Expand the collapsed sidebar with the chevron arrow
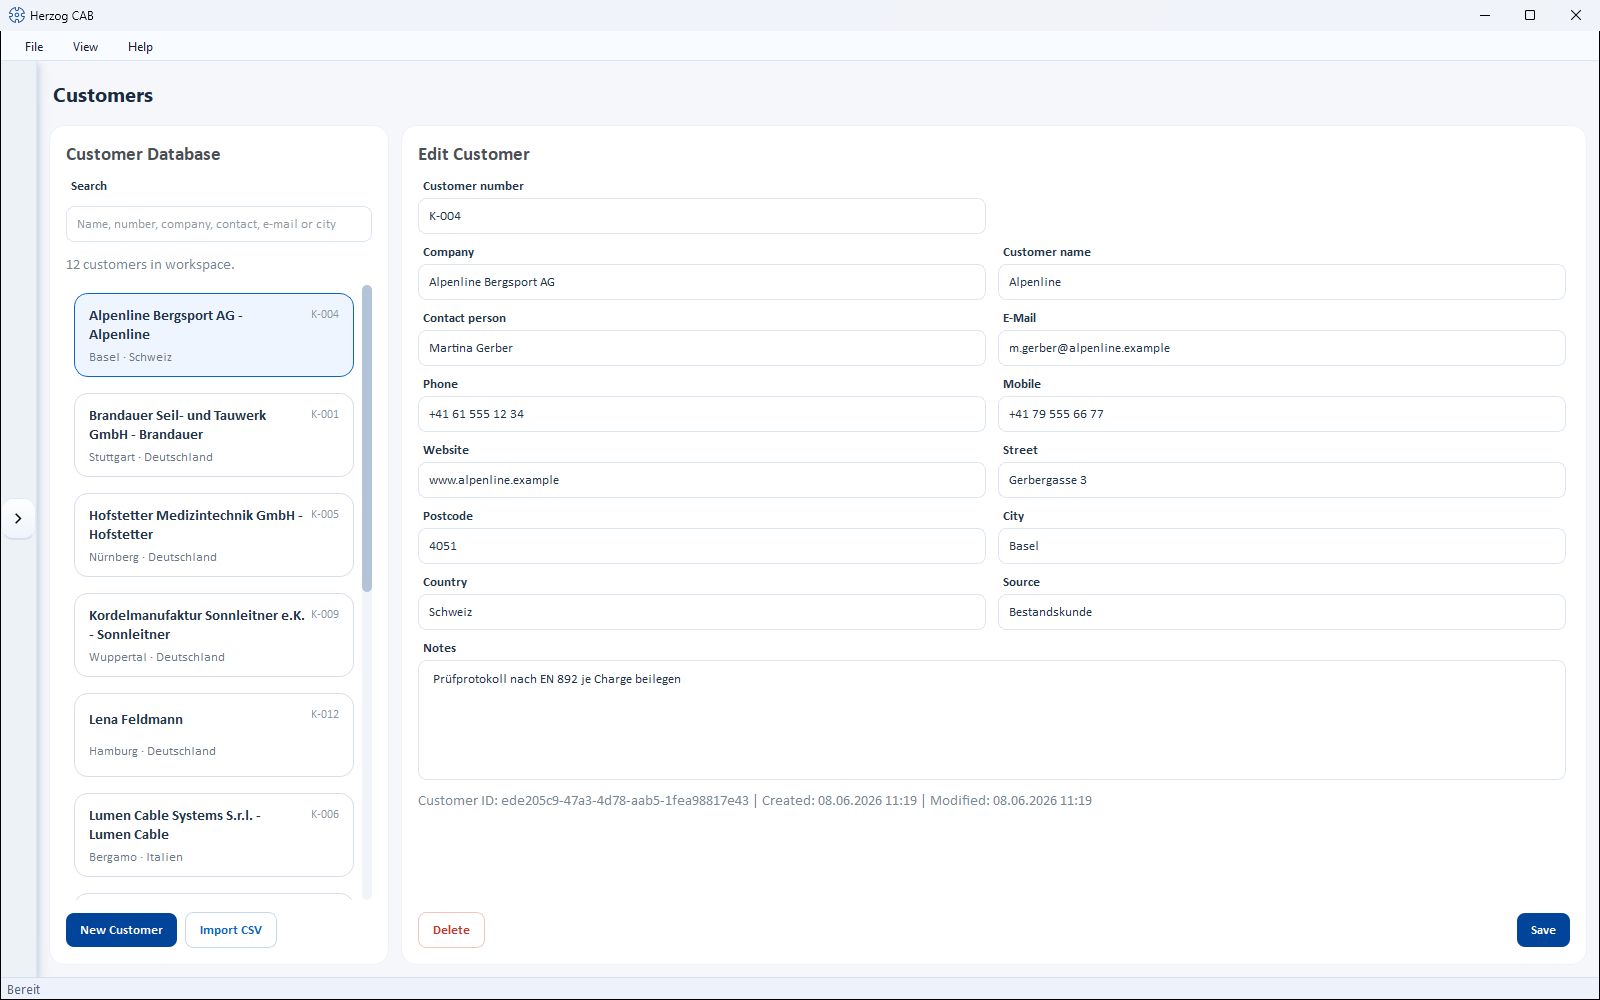This screenshot has width=1600, height=1000. (18, 518)
